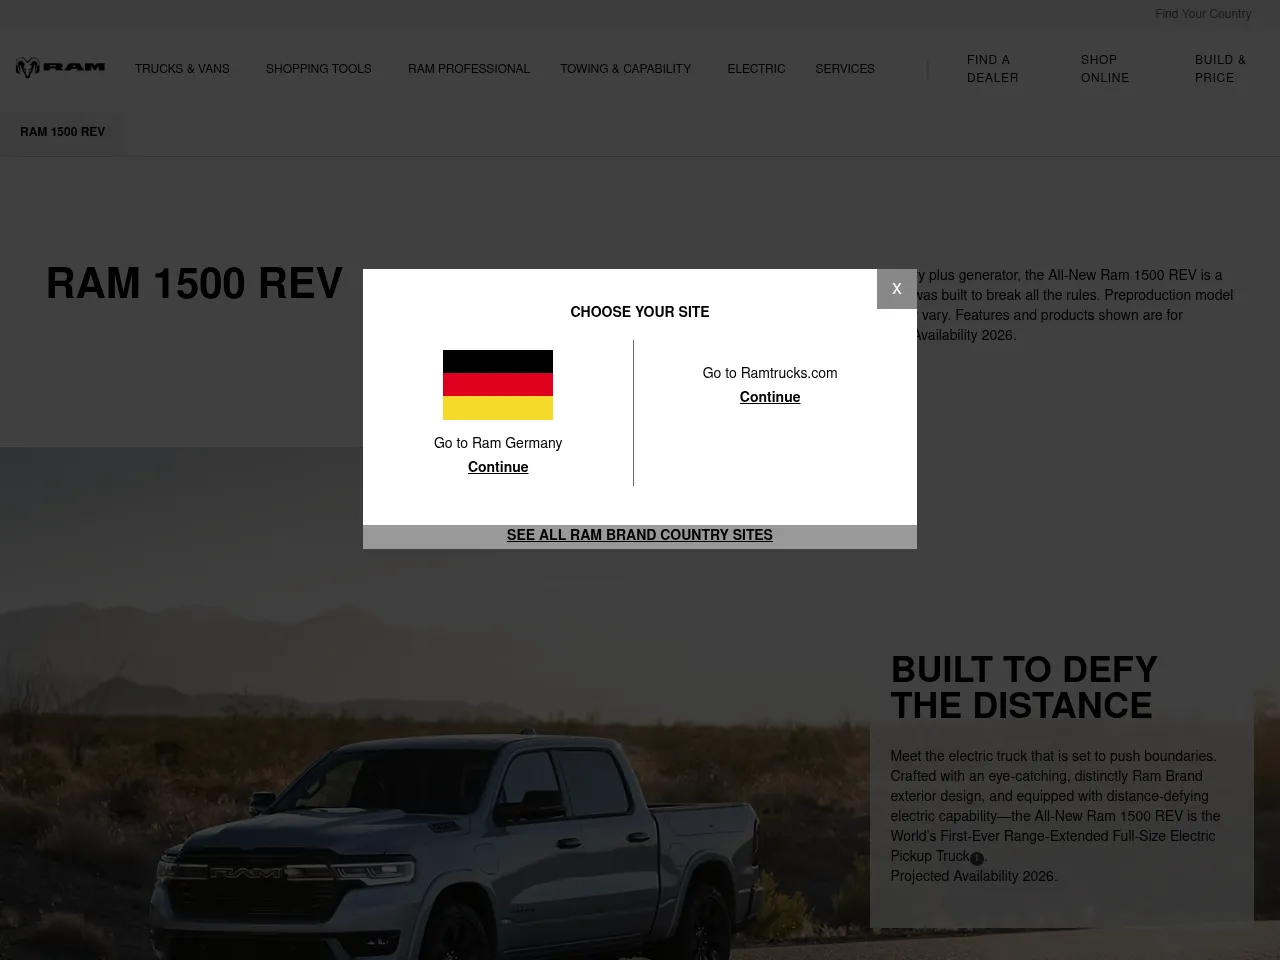The width and height of the screenshot is (1280, 960).
Task: See all Ram brand country sites
Action: click(x=639, y=535)
